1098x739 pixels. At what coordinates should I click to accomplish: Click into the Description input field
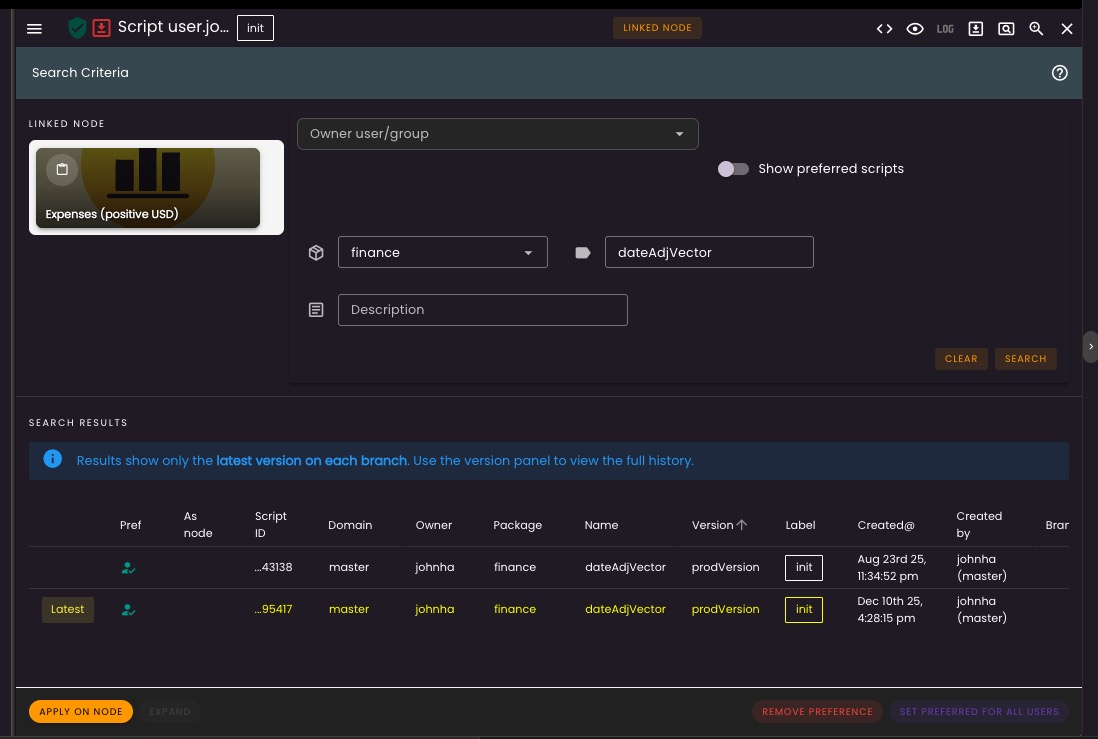(x=482, y=310)
